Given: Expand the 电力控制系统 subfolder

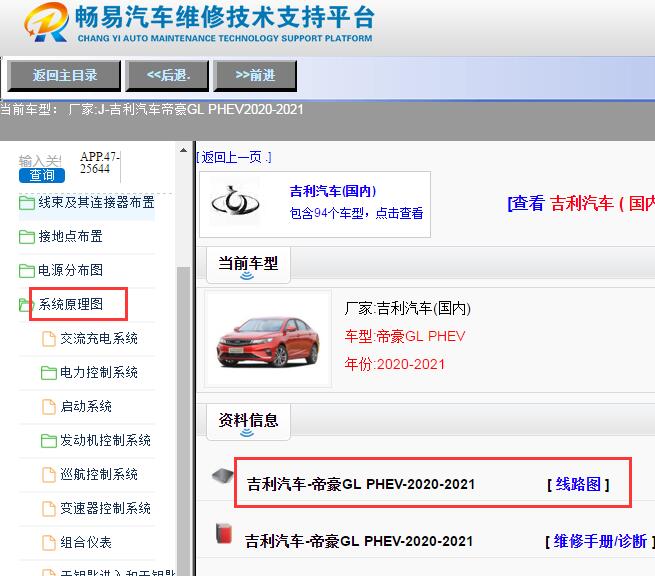Looking at the screenshot, I should [99, 372].
